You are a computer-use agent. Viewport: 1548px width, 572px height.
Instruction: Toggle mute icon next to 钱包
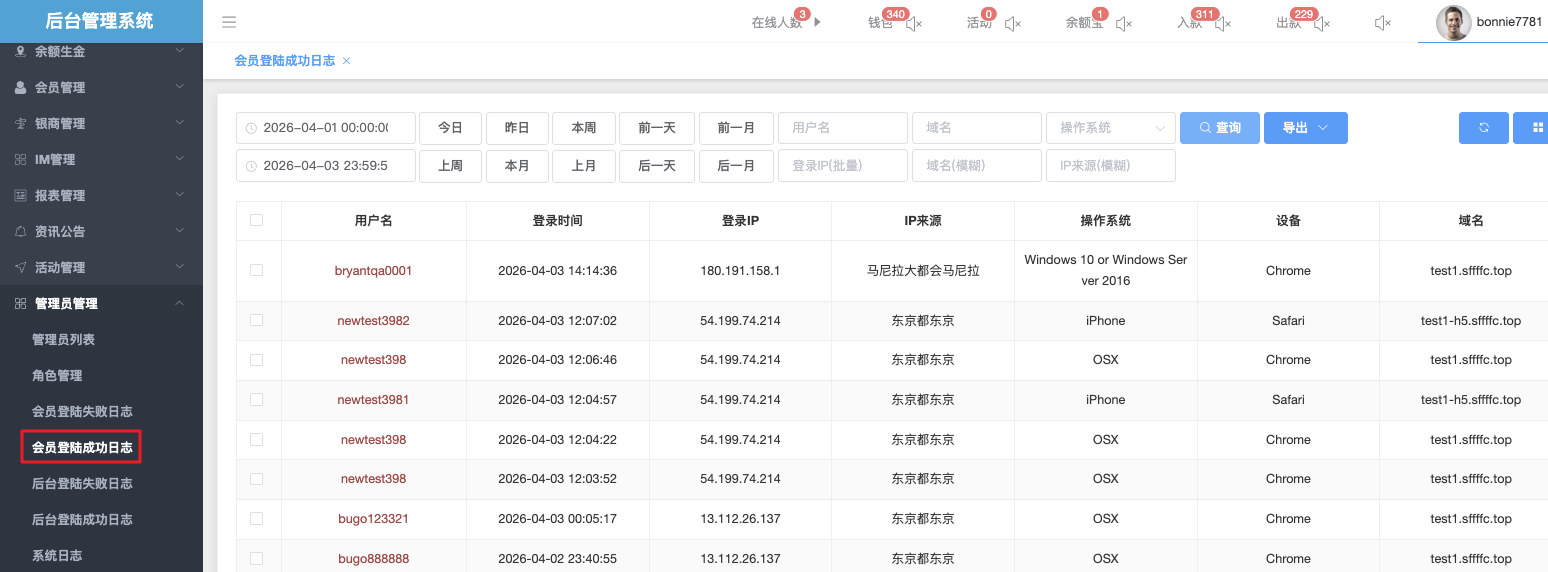click(x=914, y=23)
